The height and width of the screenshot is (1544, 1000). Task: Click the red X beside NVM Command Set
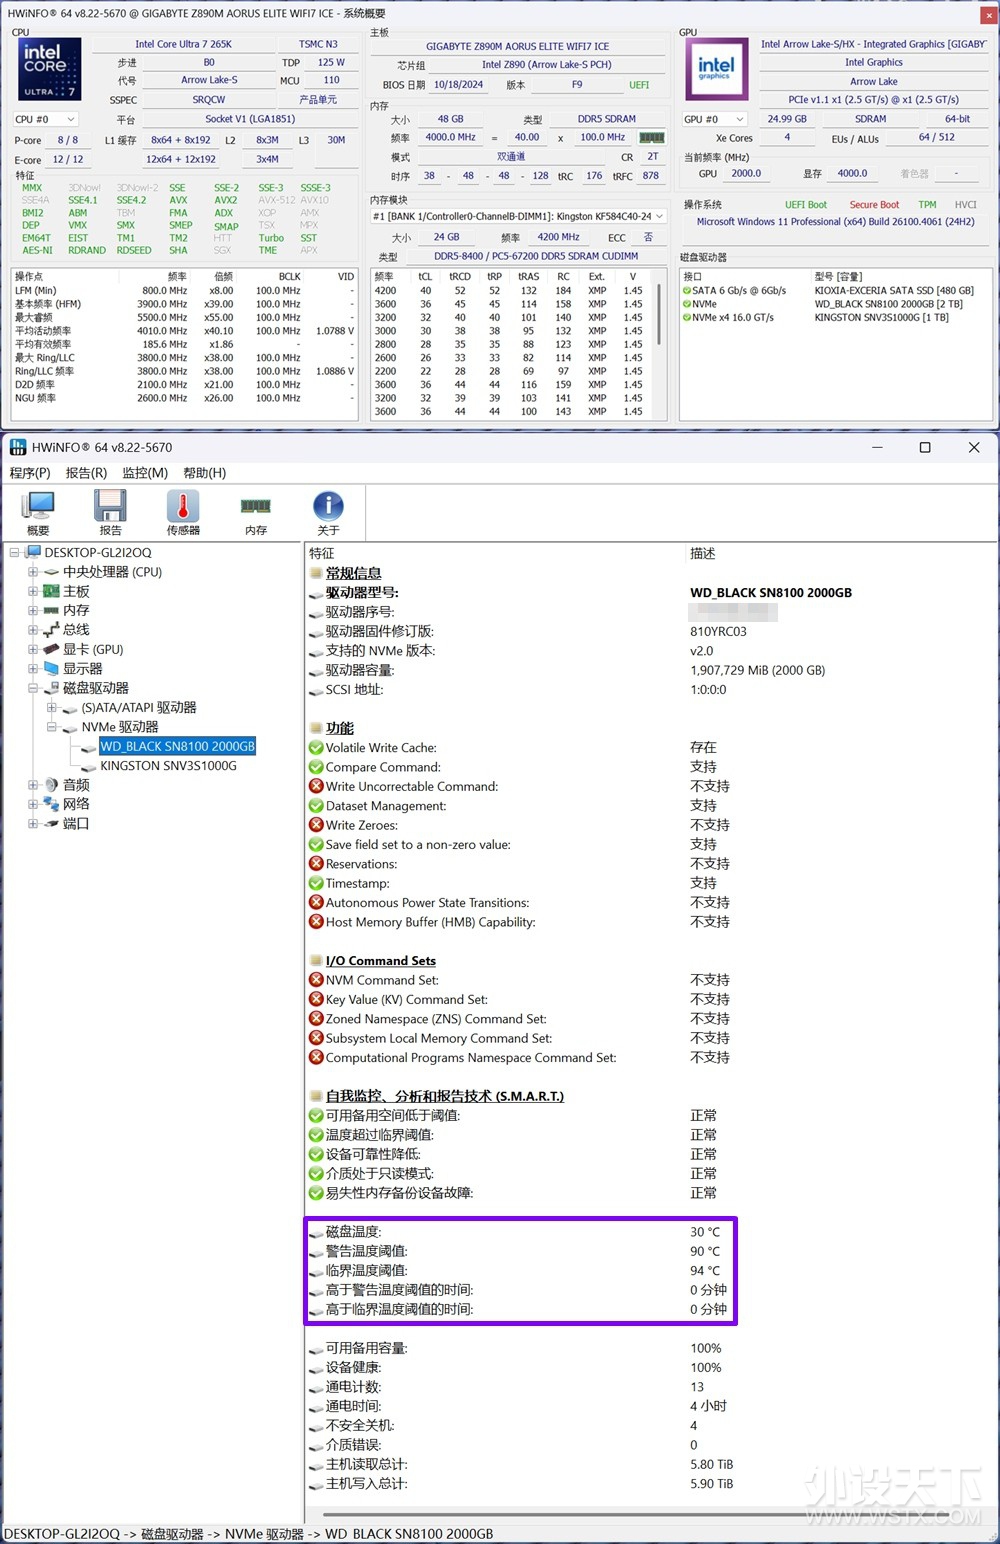click(x=316, y=981)
